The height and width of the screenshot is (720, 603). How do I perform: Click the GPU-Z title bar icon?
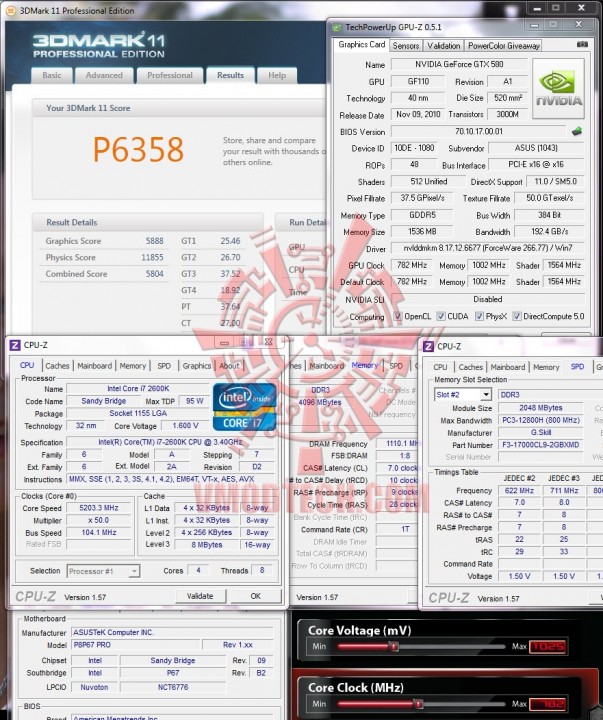(x=338, y=28)
